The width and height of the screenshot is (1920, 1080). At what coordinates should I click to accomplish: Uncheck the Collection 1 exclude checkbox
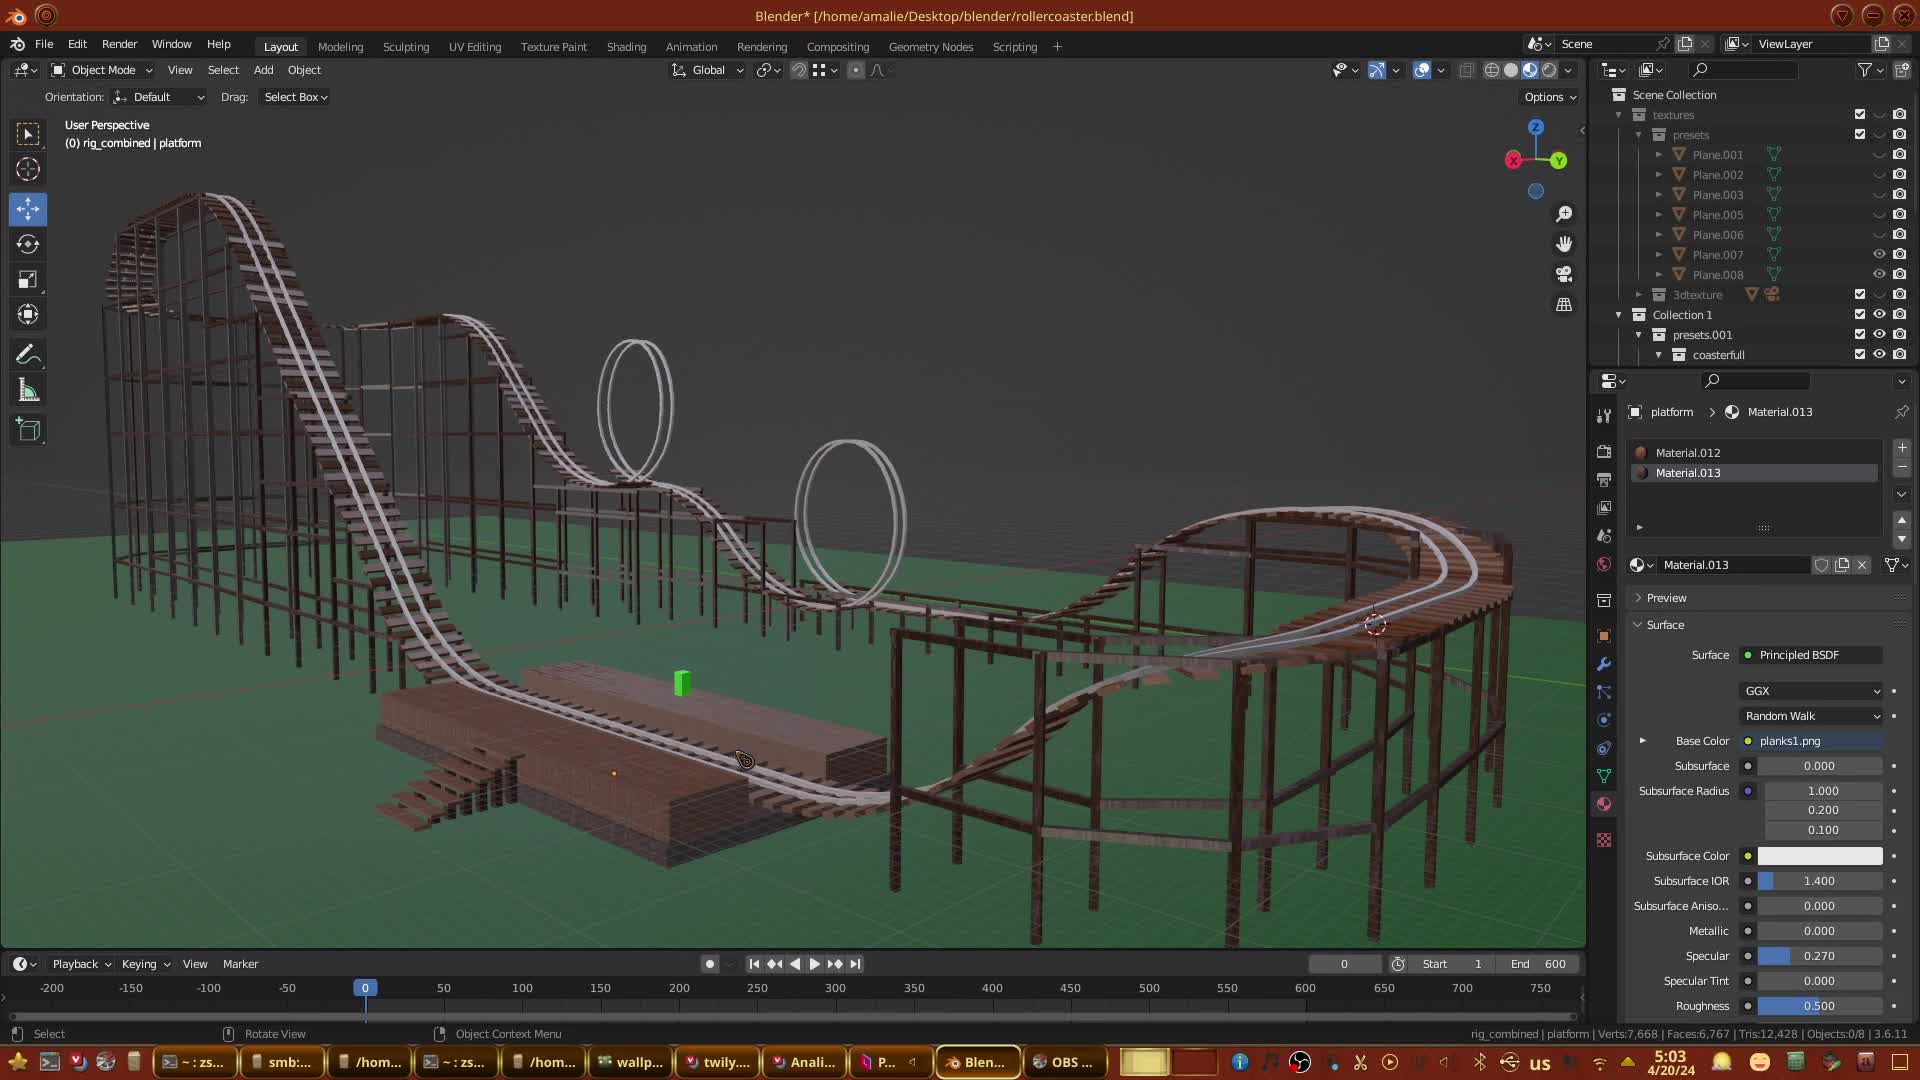(1860, 315)
